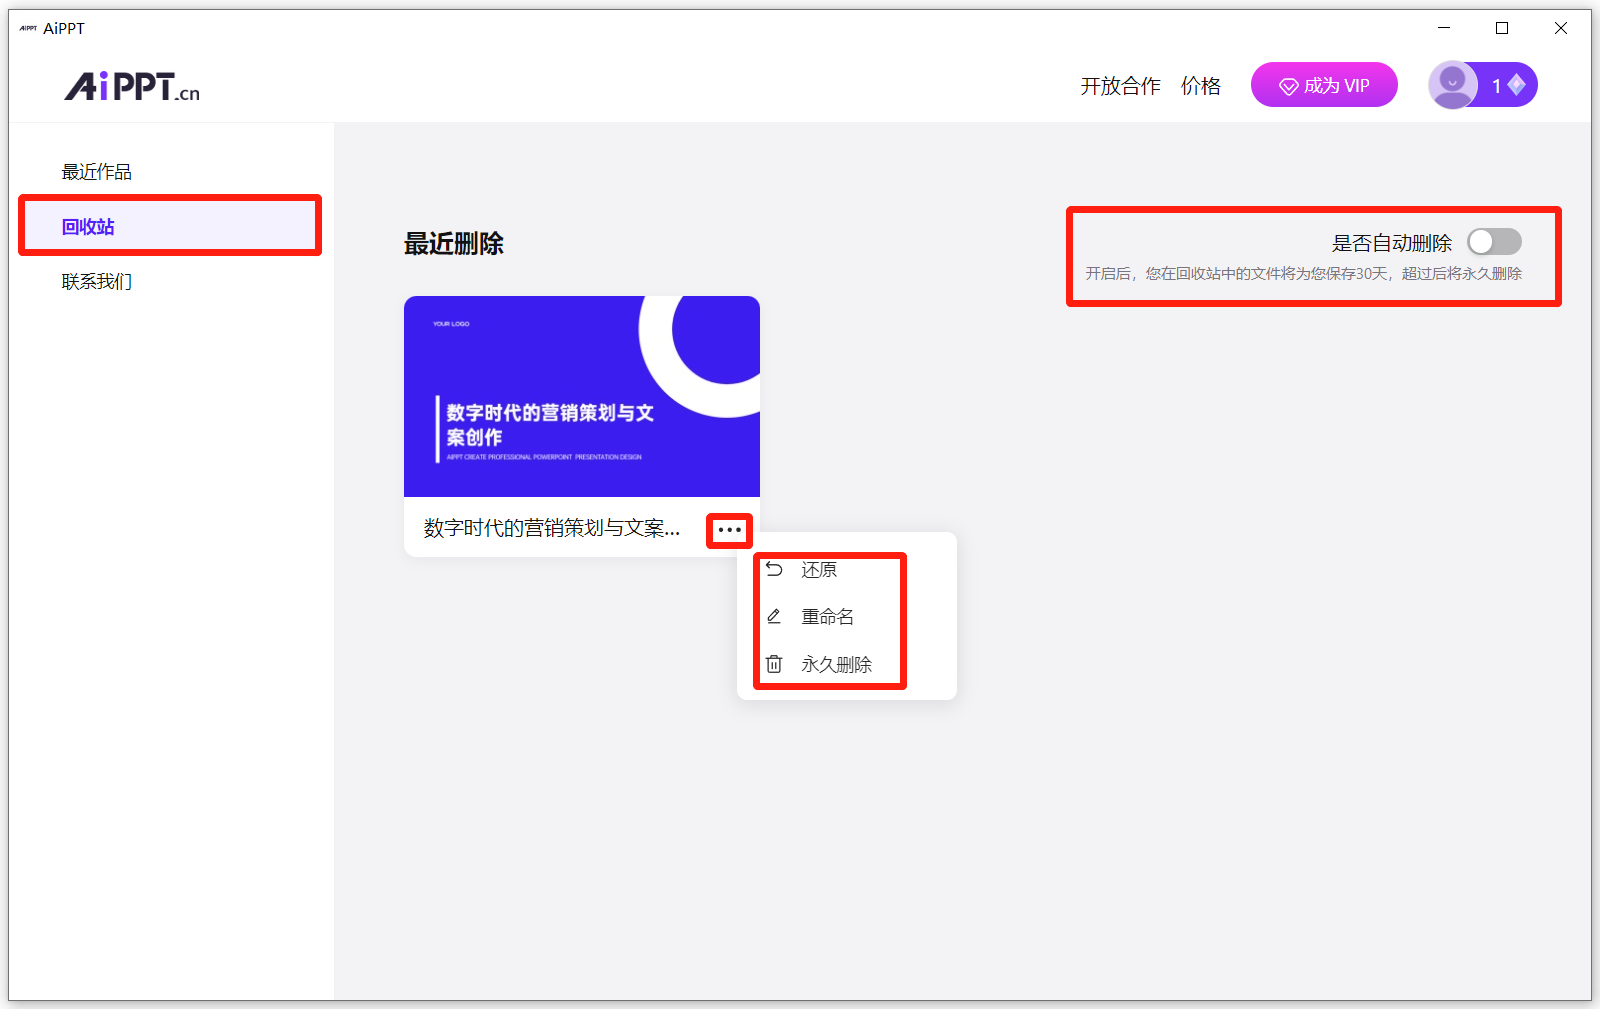Click the 30-day auto-delete description text
Screen dimensions: 1600x1009
click(1304, 273)
